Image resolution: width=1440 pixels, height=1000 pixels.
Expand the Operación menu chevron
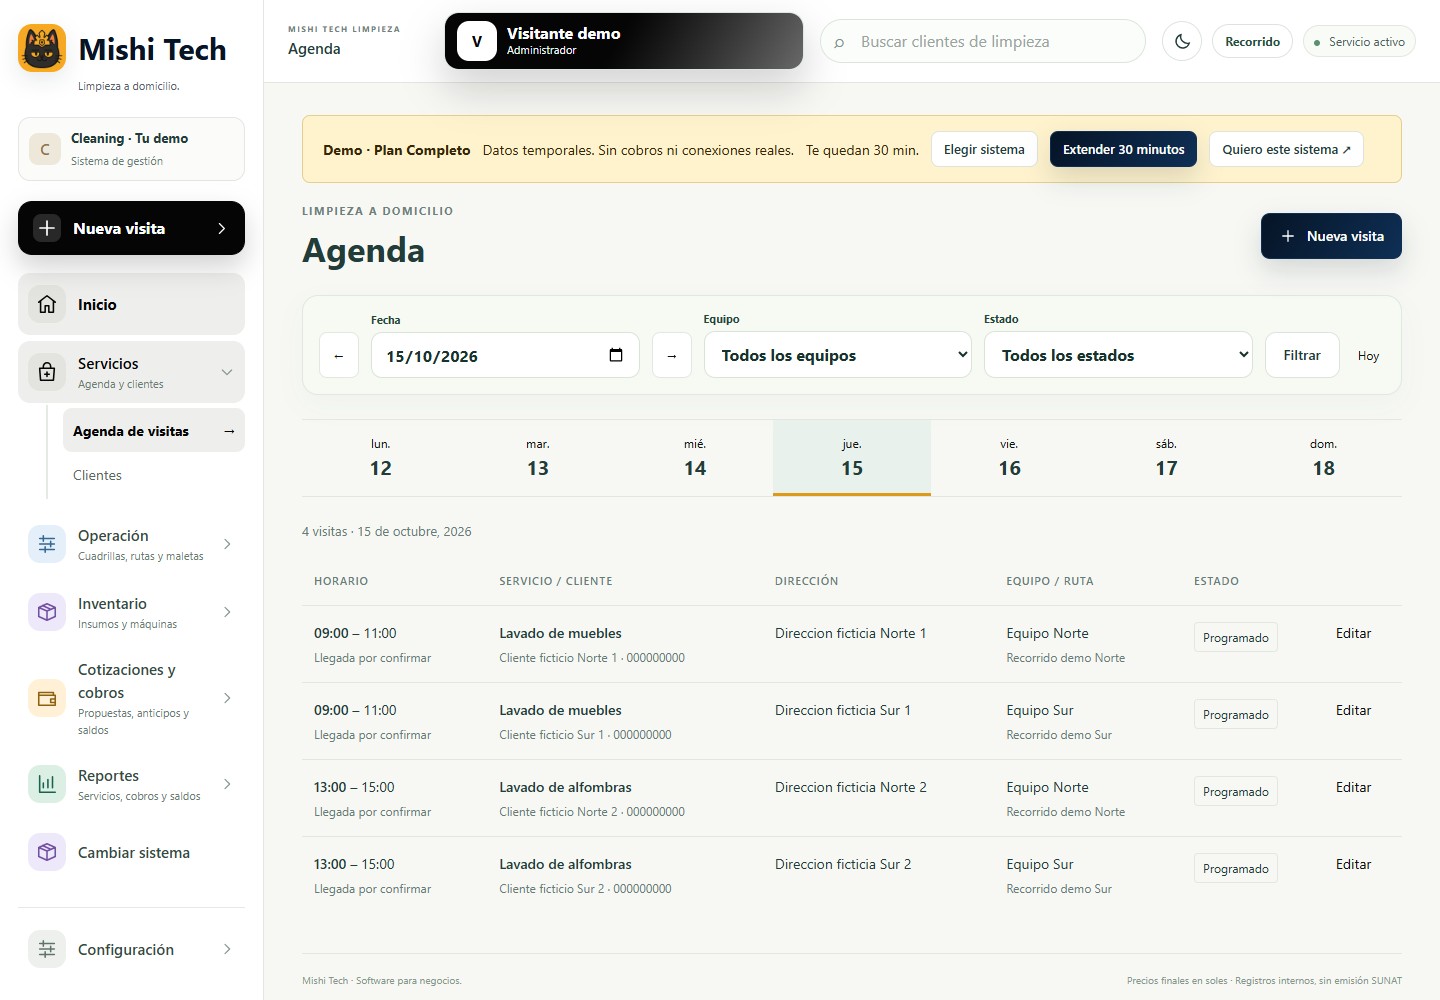click(227, 544)
